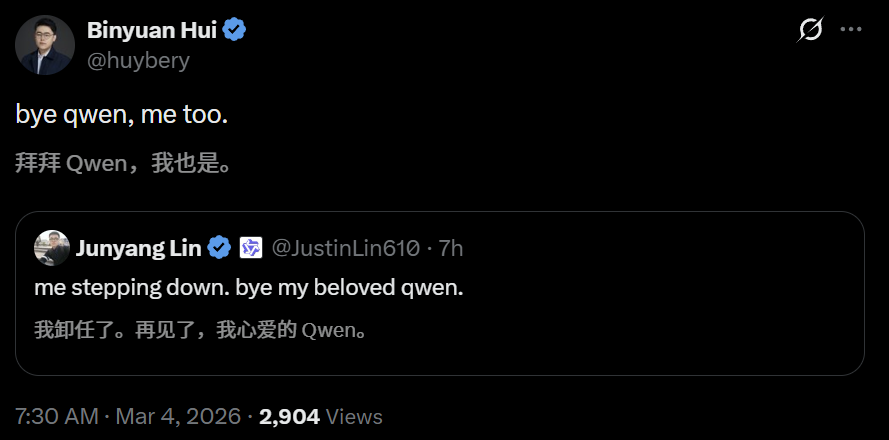Click the "Views" label
This screenshot has width=889, height=440.
pyautogui.click(x=354, y=416)
